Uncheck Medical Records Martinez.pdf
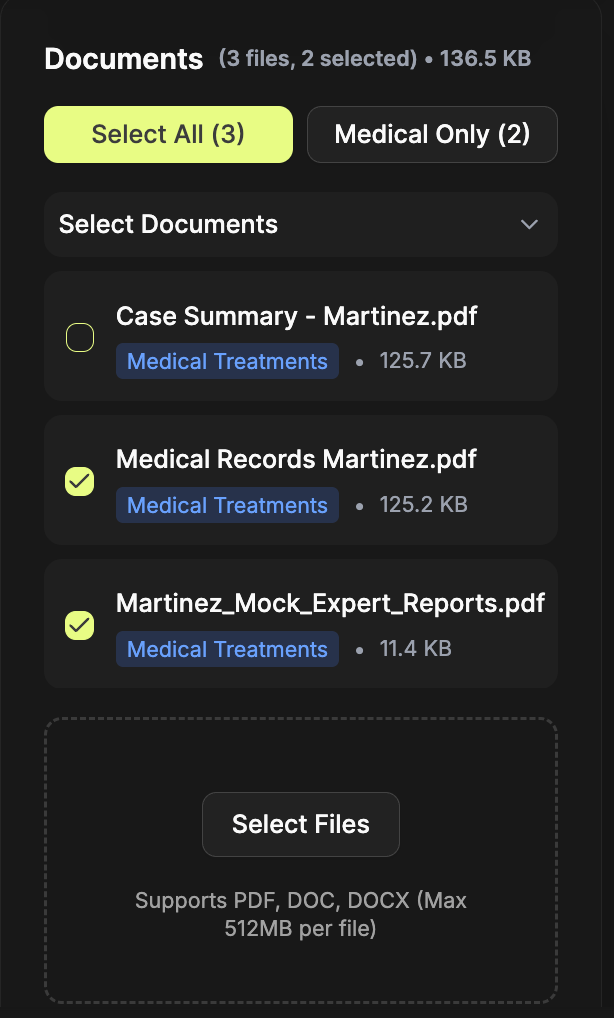This screenshot has width=614, height=1018. [80, 481]
